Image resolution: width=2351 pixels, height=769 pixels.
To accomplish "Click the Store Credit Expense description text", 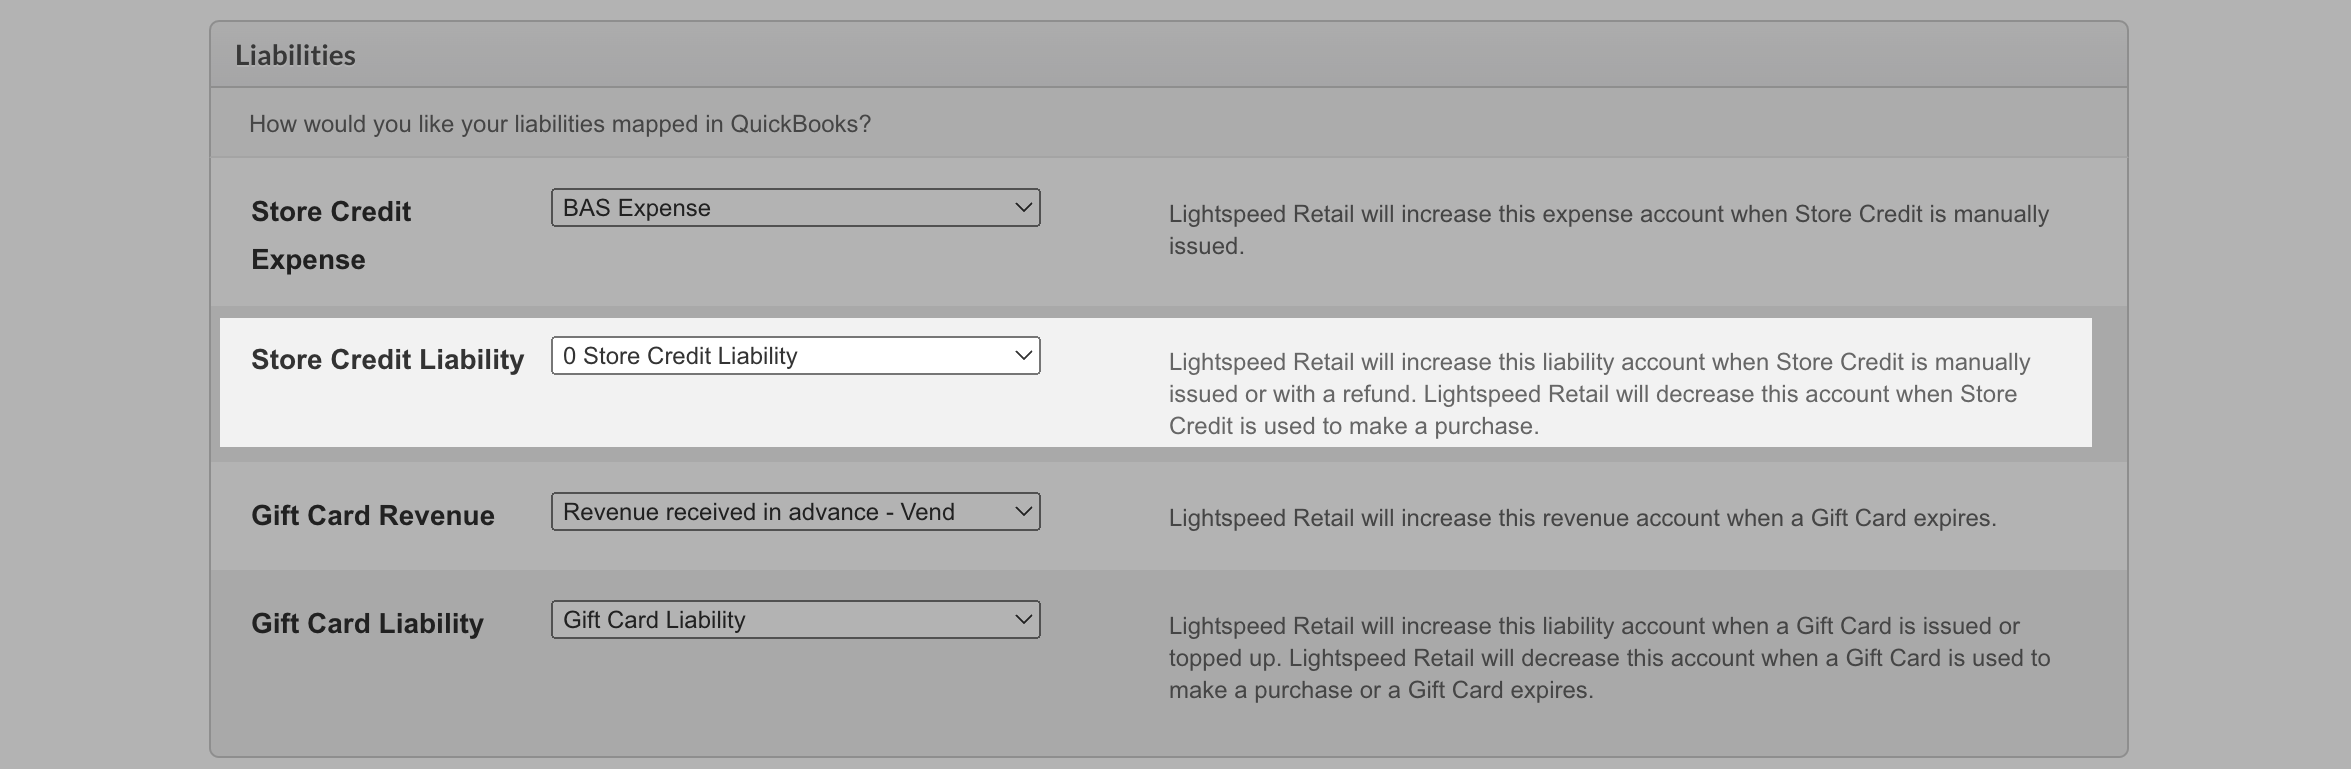I will tap(1608, 230).
